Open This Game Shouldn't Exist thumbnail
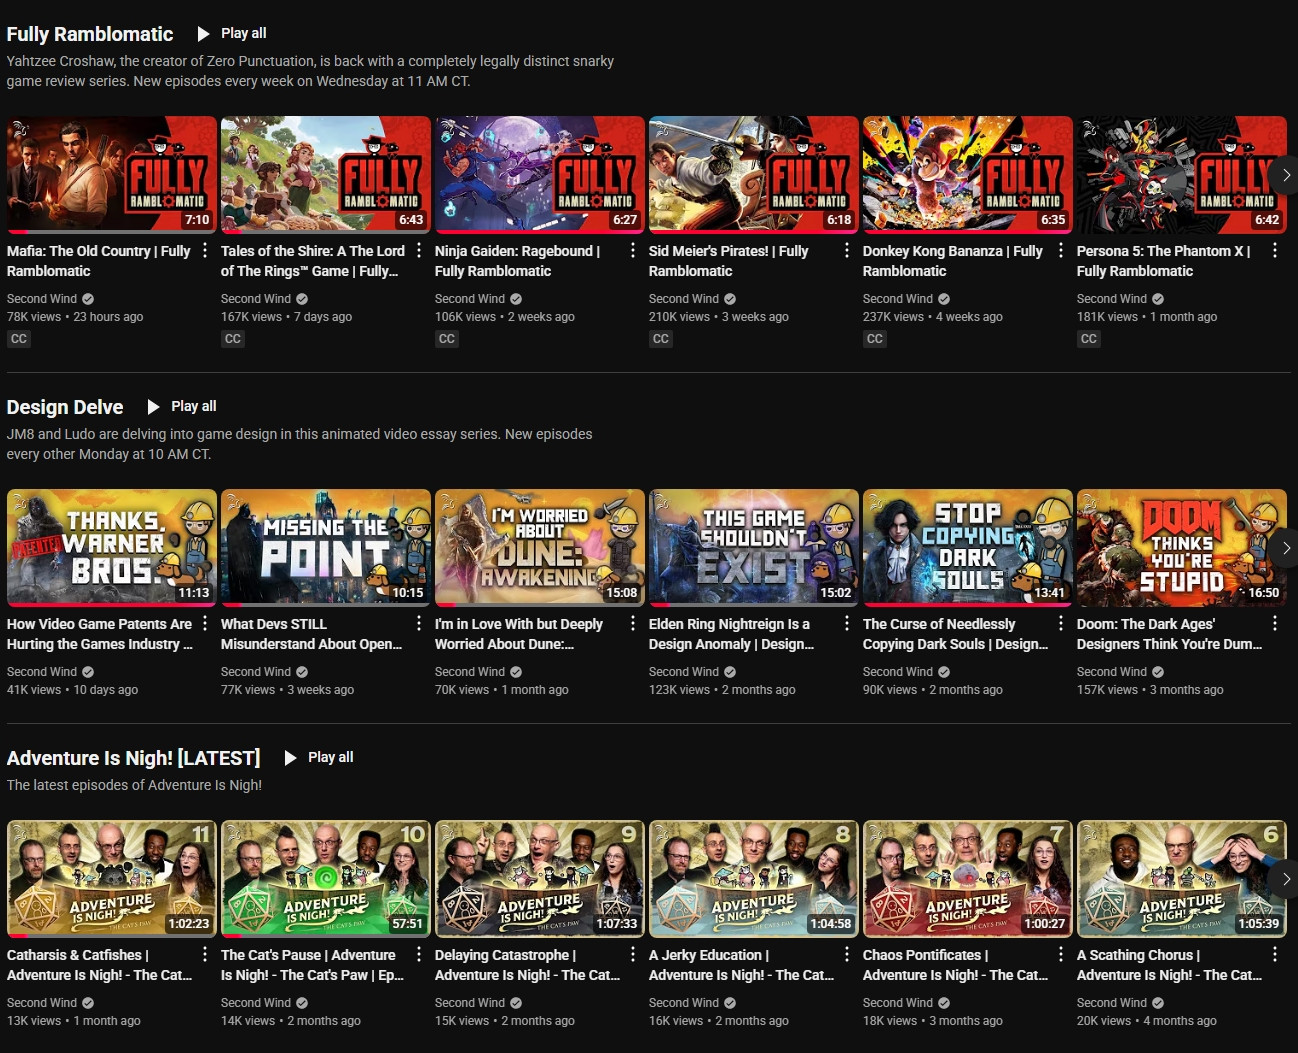 point(754,548)
